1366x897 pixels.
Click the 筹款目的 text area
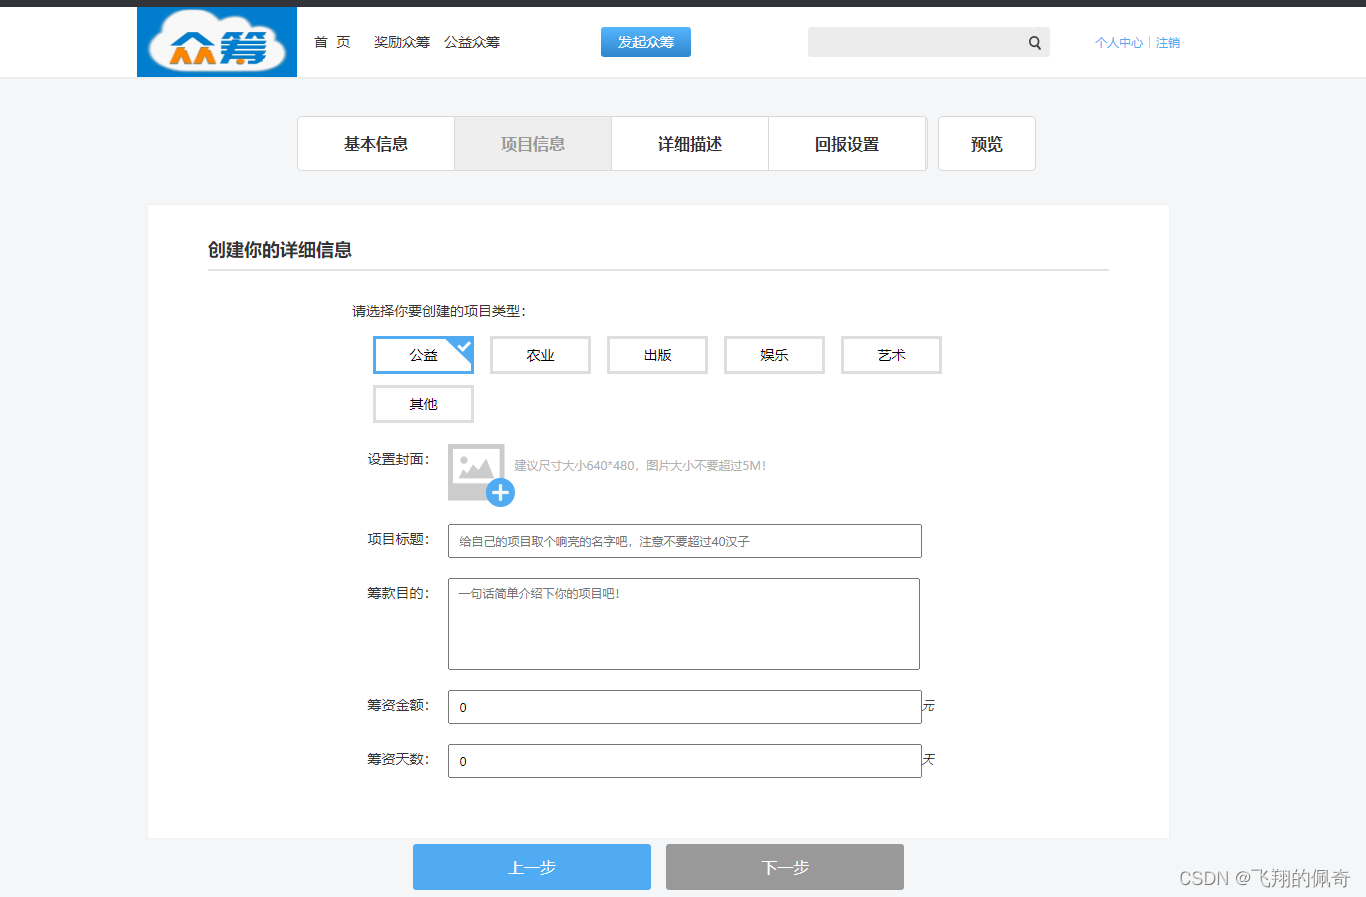[684, 624]
